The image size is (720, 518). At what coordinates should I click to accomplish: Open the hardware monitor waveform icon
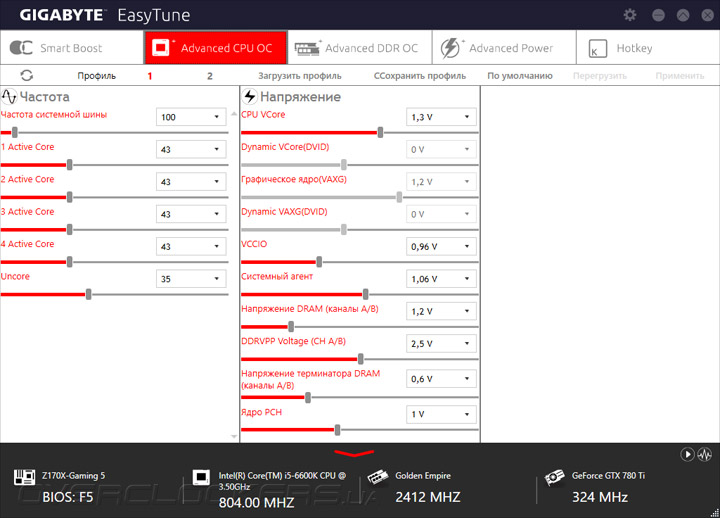pos(704,455)
